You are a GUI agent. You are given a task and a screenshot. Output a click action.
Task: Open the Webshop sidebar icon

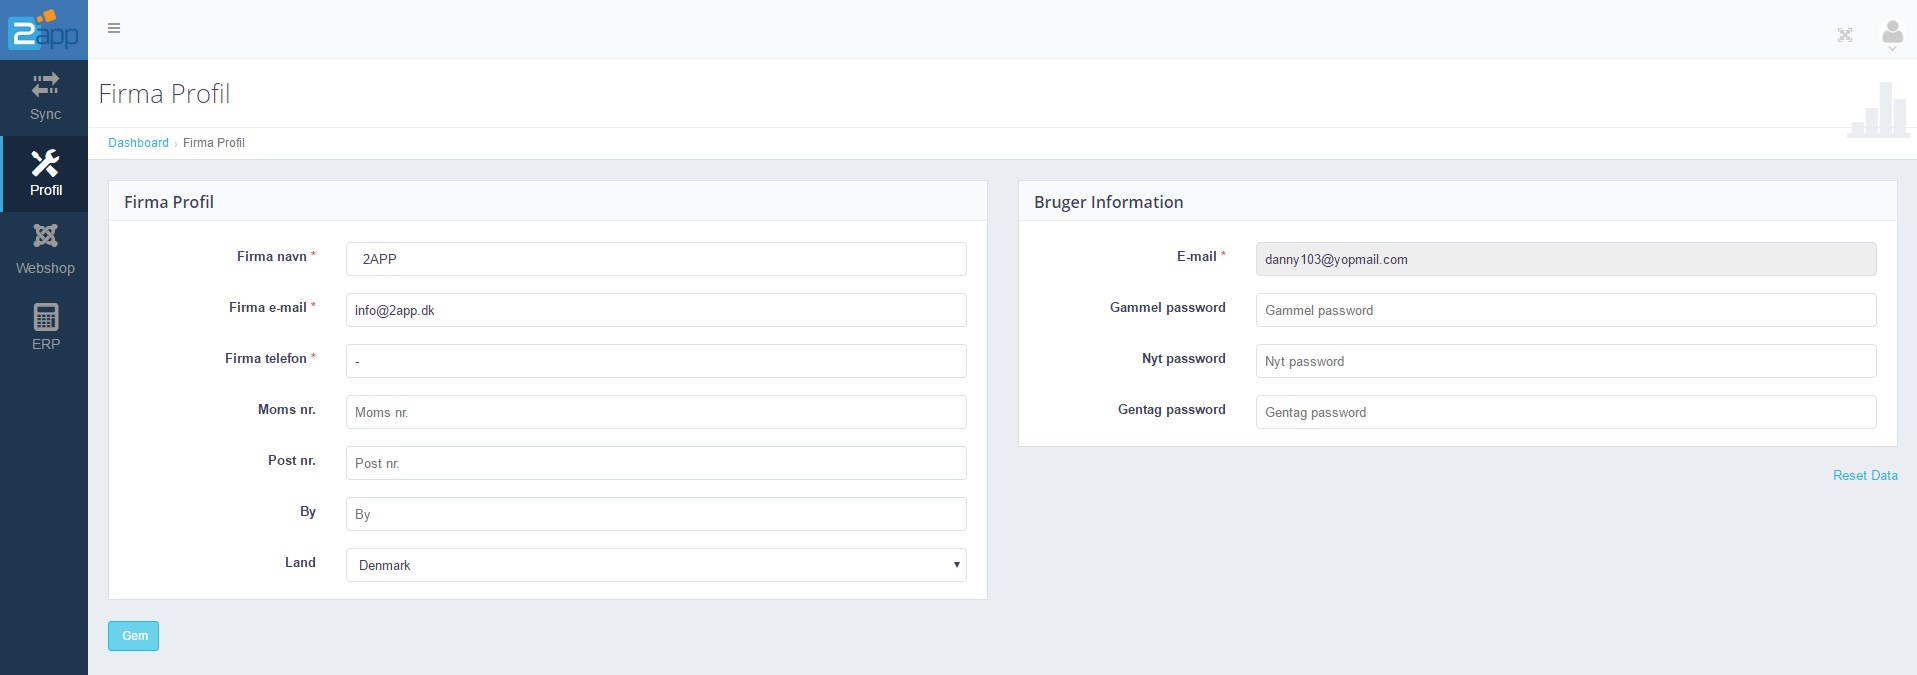(x=45, y=236)
